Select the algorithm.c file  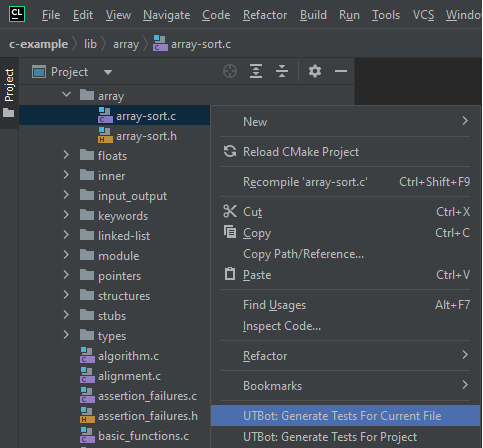pos(128,356)
